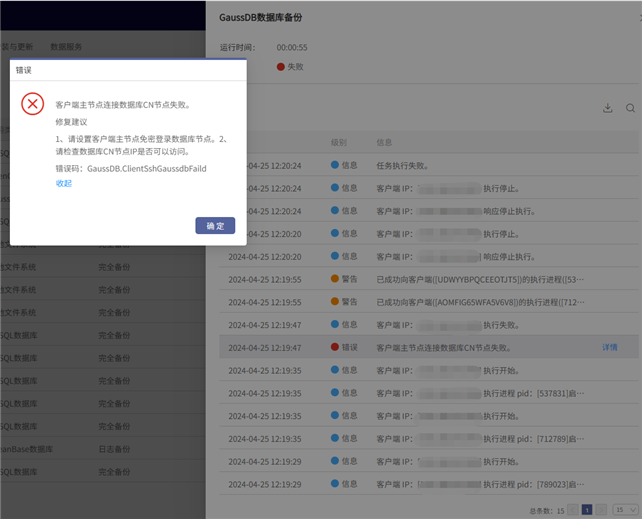Click the 修复建议 heading in dialog
This screenshot has width=643, height=521.
point(71,122)
